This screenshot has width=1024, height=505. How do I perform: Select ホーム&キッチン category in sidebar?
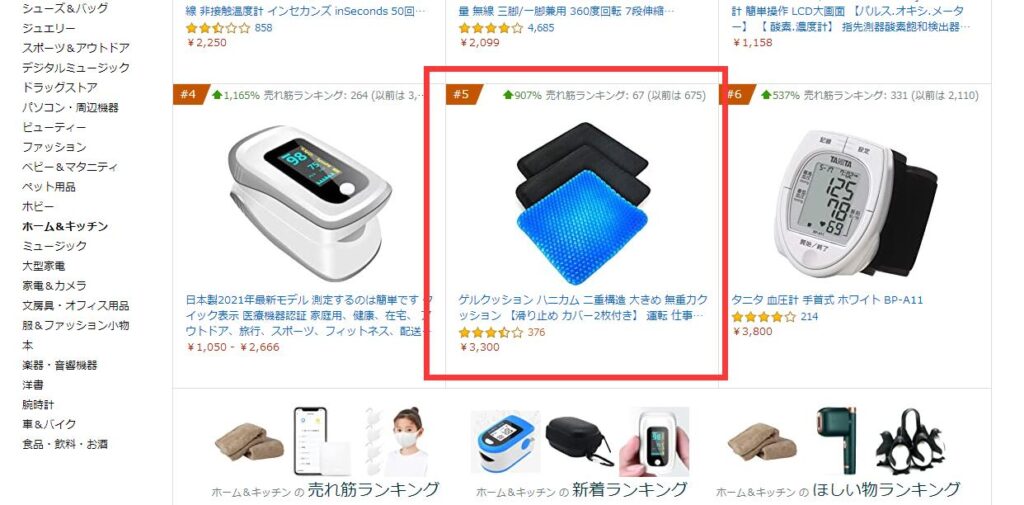pos(65,226)
